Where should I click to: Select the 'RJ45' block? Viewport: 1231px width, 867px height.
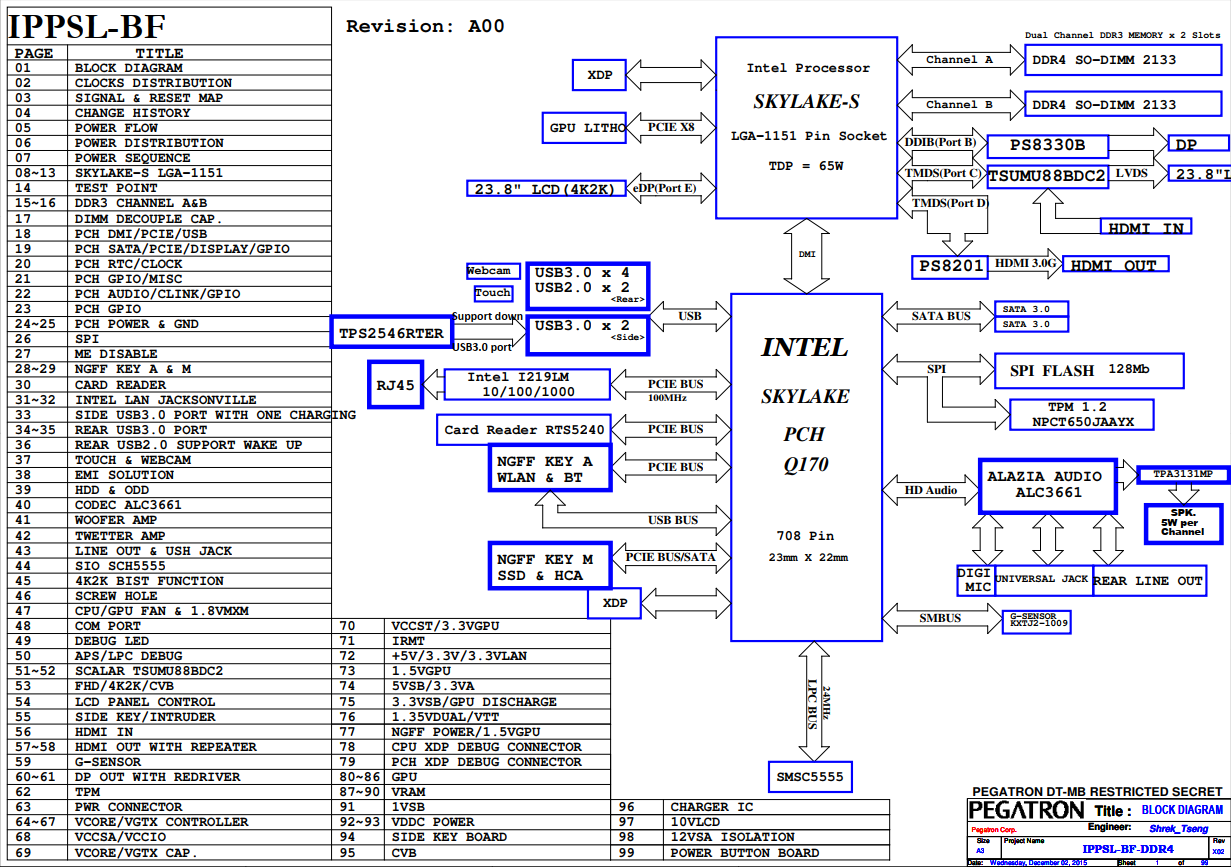pyautogui.click(x=396, y=387)
